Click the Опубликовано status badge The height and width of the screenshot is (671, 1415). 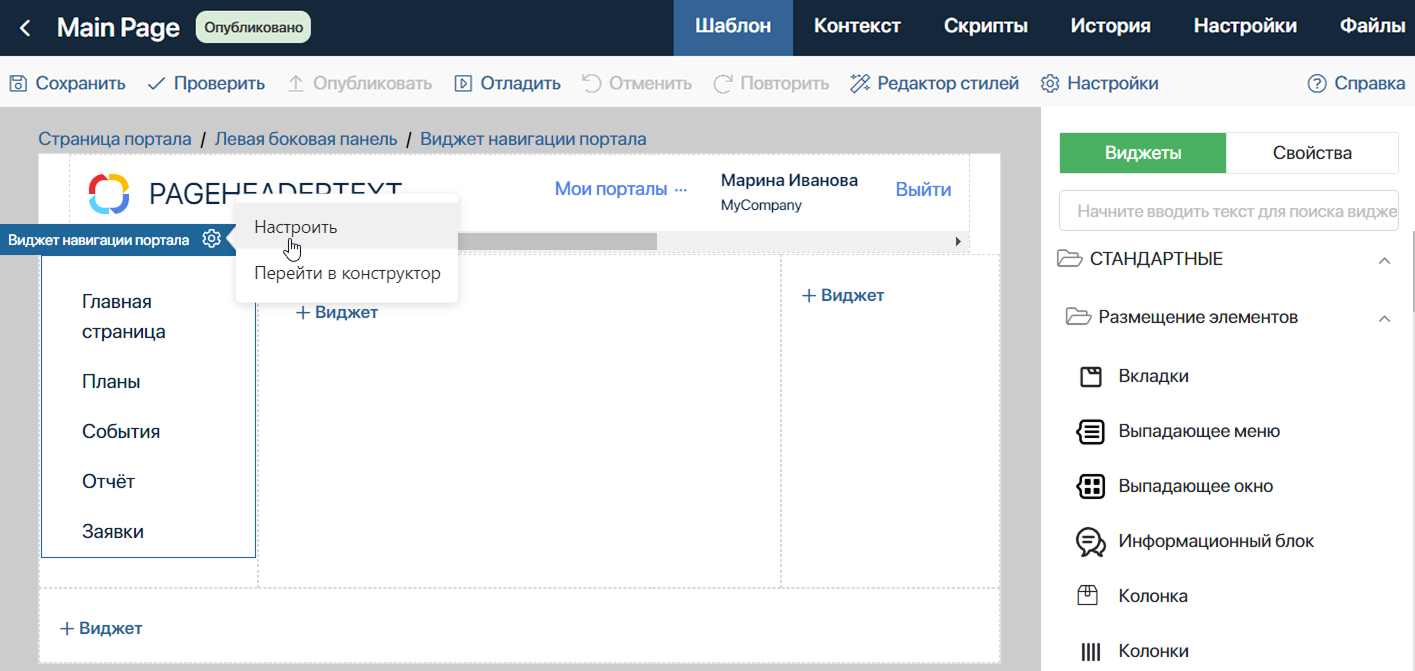[x=253, y=28]
